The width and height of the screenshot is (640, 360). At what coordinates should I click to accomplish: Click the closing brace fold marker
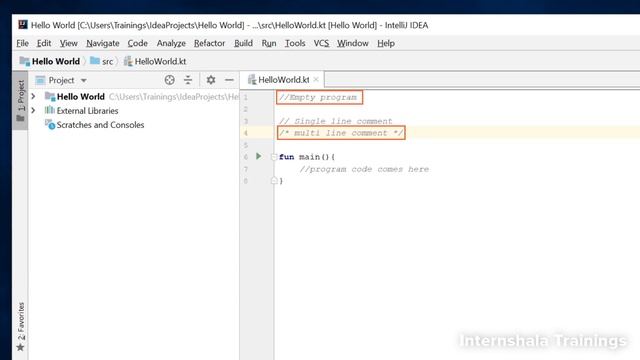point(274,180)
